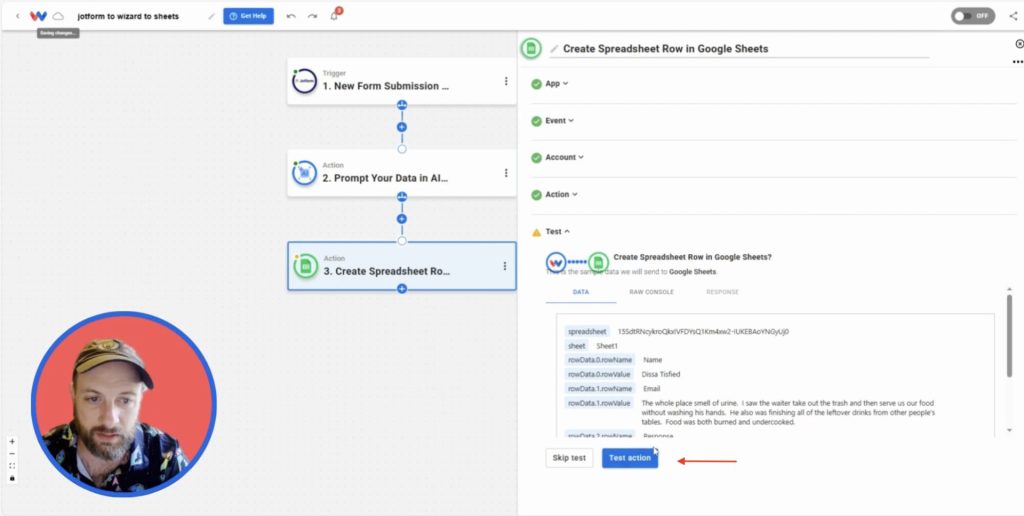
Task: Open the panel's three-dot more menu
Action: (x=1017, y=62)
